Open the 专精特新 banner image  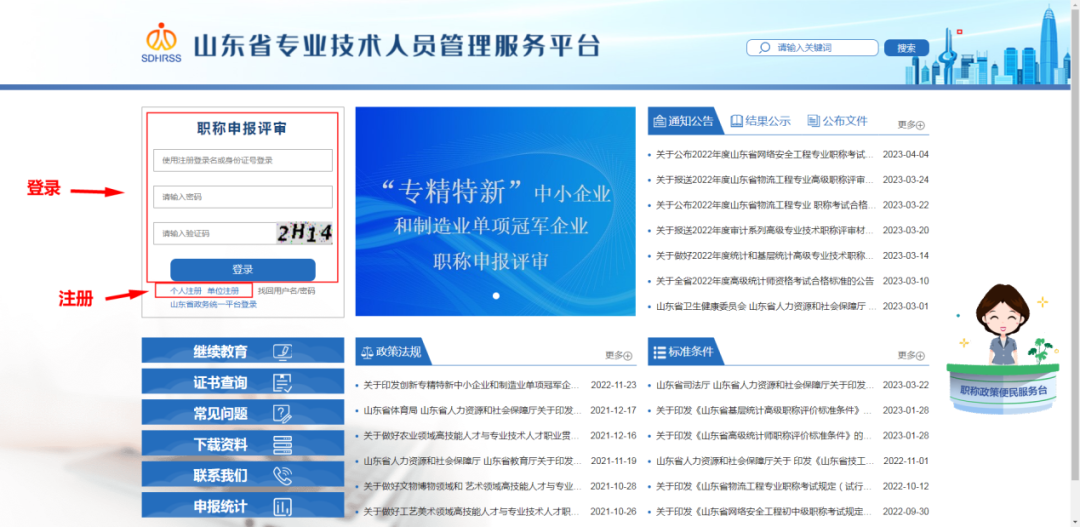[495, 211]
